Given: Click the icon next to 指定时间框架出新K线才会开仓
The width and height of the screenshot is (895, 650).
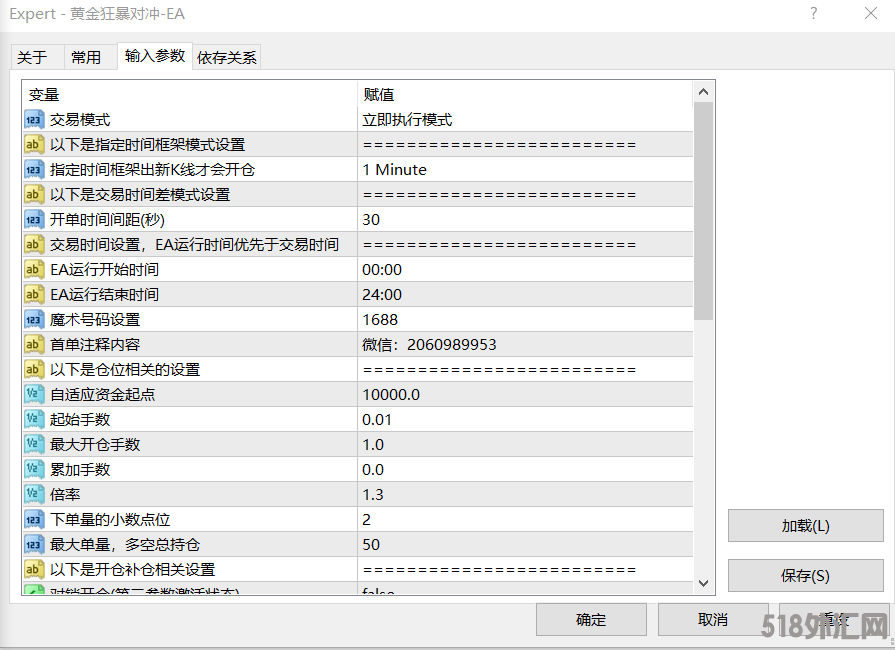Looking at the screenshot, I should pos(34,170).
